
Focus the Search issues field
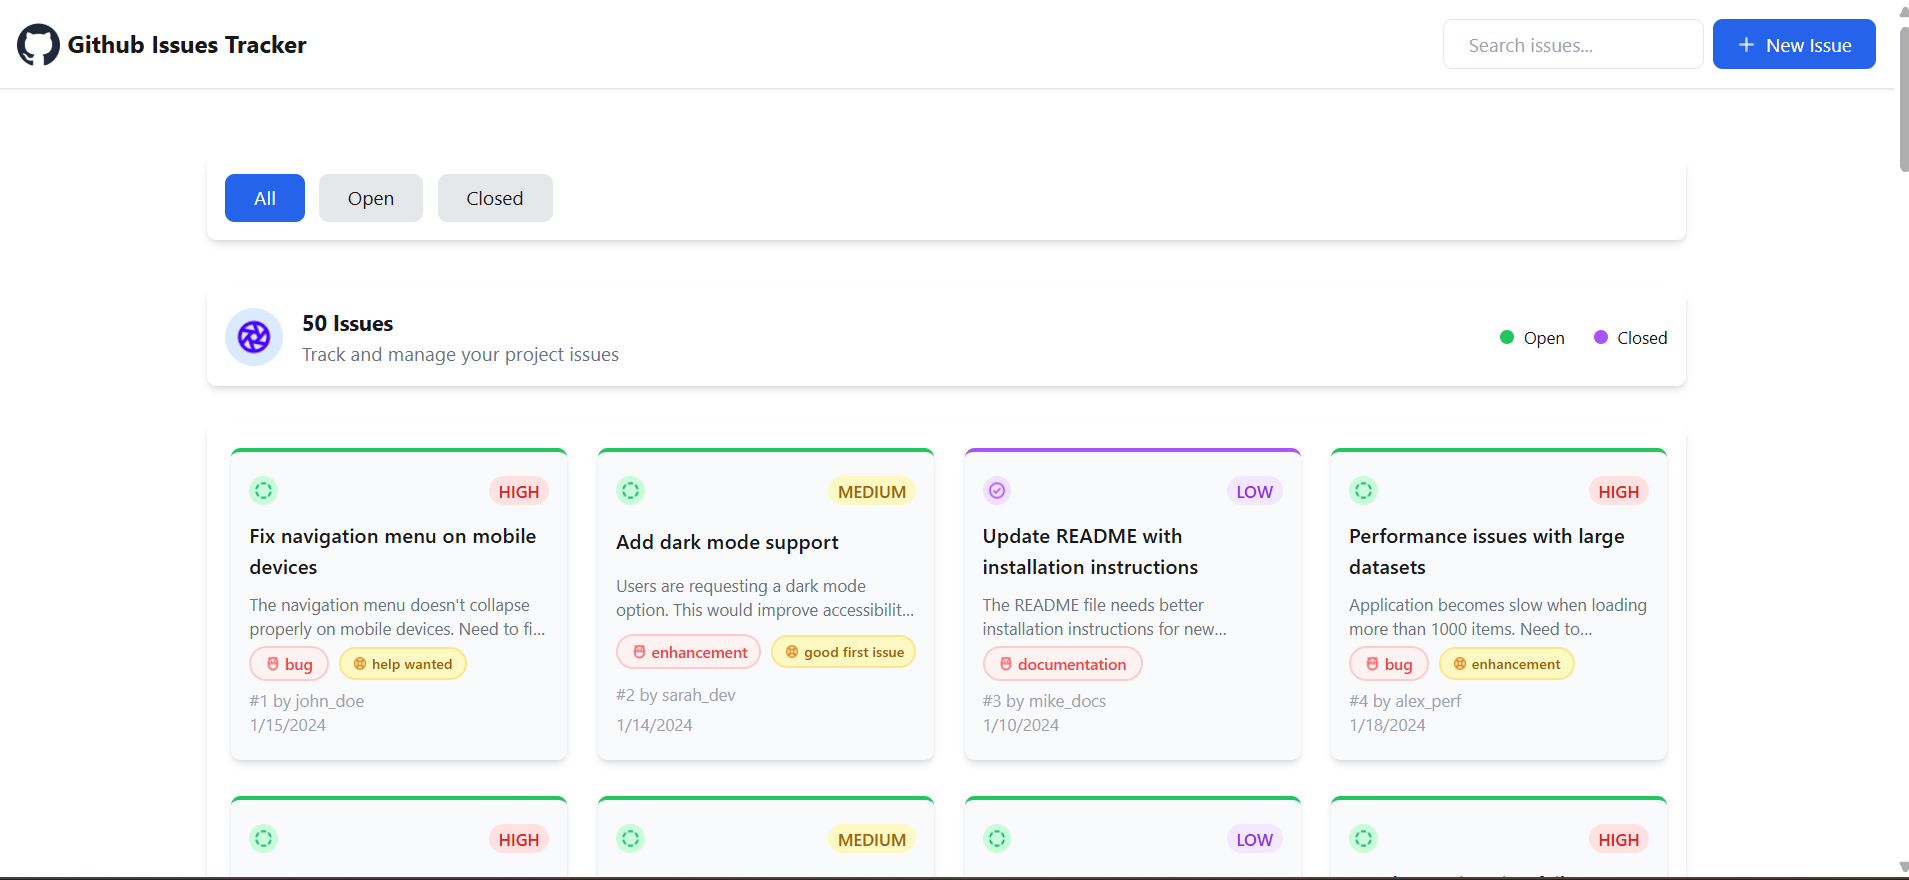pos(1573,44)
